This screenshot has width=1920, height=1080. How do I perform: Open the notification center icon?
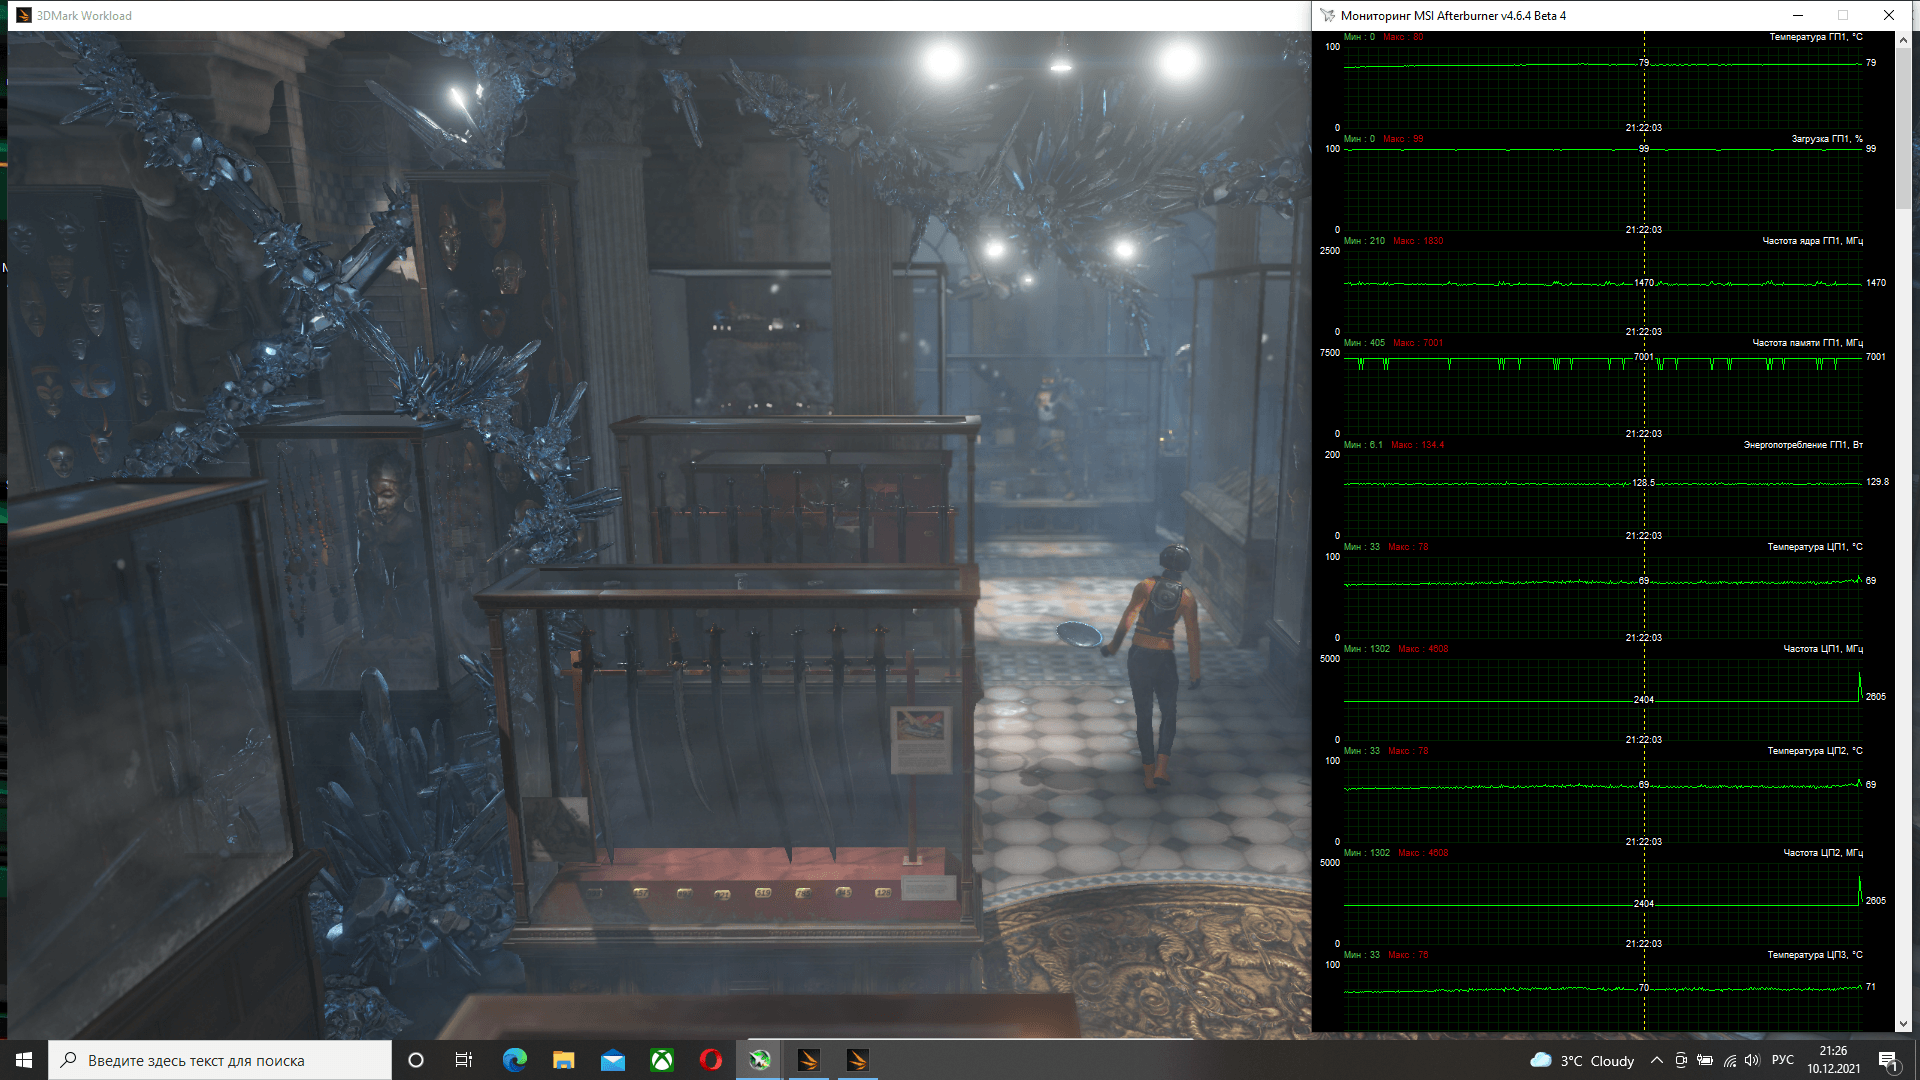pos(1888,1060)
